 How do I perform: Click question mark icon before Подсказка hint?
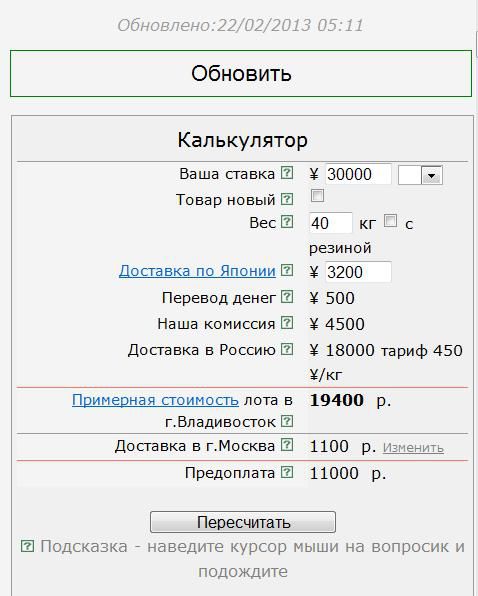coord(27,546)
